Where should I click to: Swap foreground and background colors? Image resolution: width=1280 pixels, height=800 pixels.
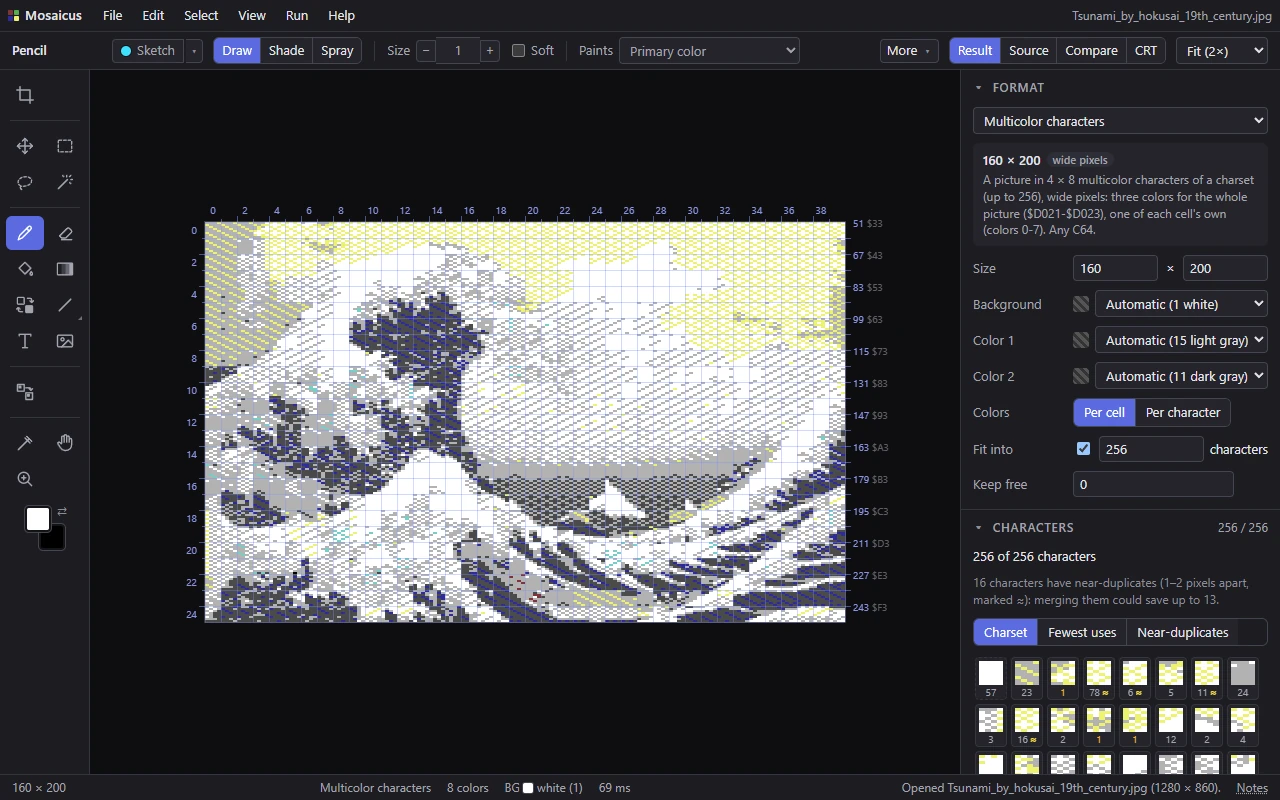tap(62, 511)
